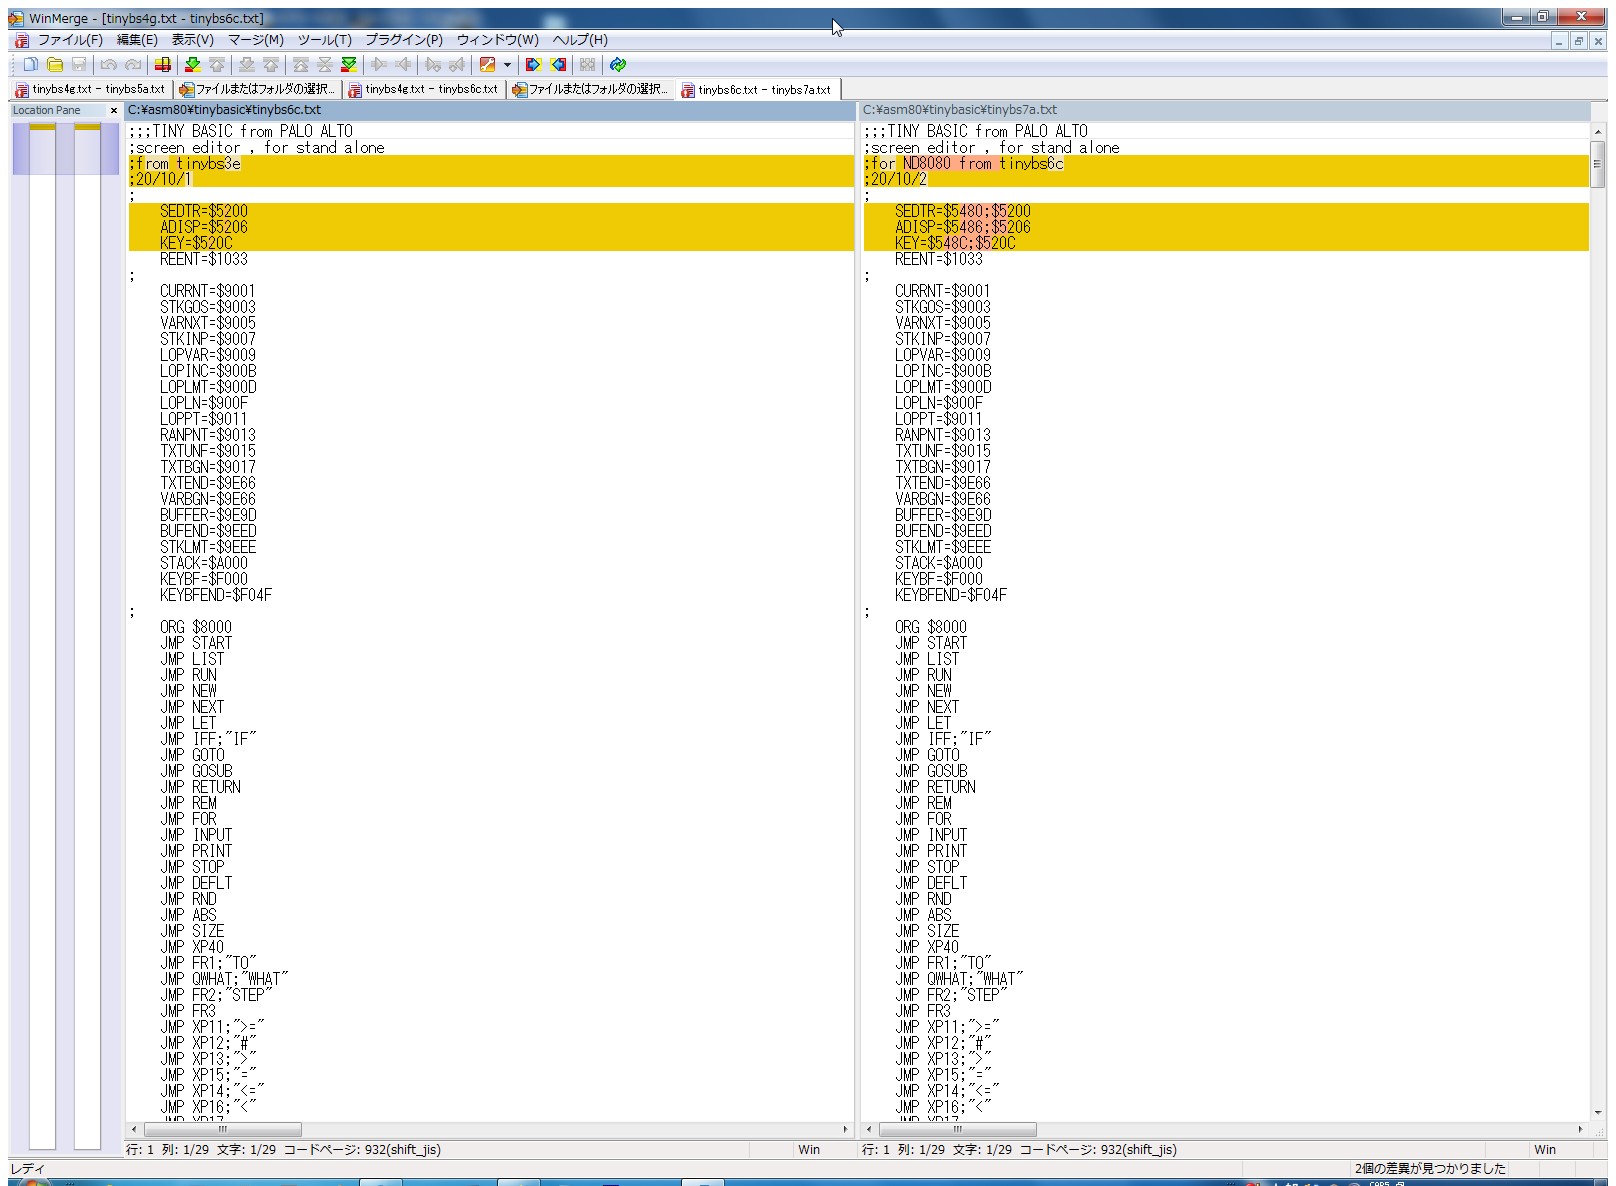Click 'KEYBFEND=$F04F' in the right pane
This screenshot has width=1616, height=1186.
(x=951, y=595)
